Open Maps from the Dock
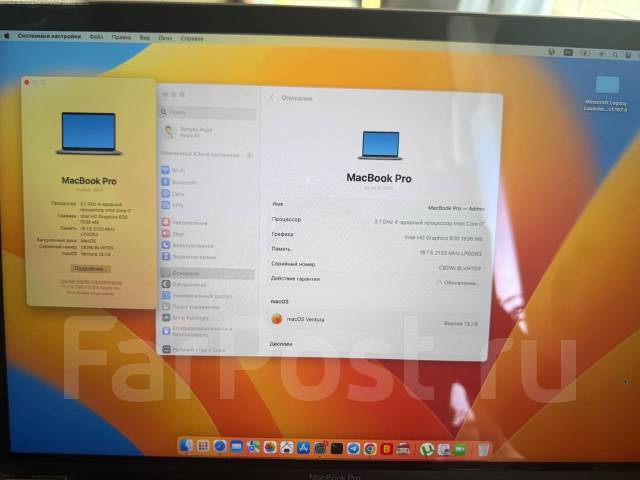This screenshot has width=640, height=480. (253, 447)
